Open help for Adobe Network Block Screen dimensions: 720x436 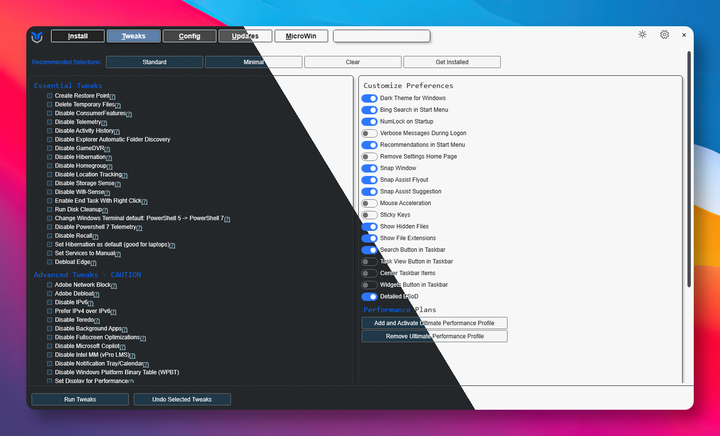coord(114,285)
